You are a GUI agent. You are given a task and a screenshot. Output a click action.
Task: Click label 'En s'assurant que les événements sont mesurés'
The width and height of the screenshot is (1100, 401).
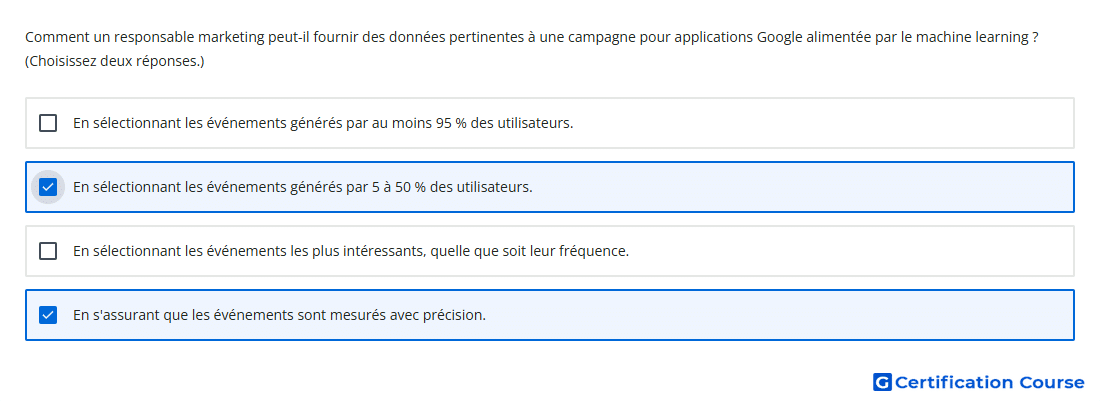click(229, 315)
